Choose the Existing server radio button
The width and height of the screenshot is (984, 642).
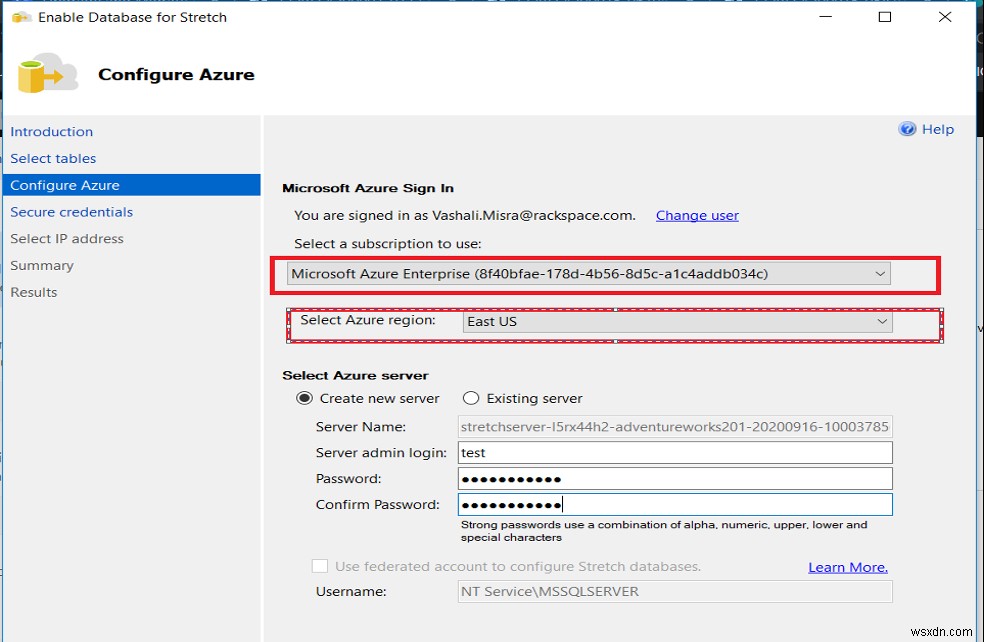471,398
